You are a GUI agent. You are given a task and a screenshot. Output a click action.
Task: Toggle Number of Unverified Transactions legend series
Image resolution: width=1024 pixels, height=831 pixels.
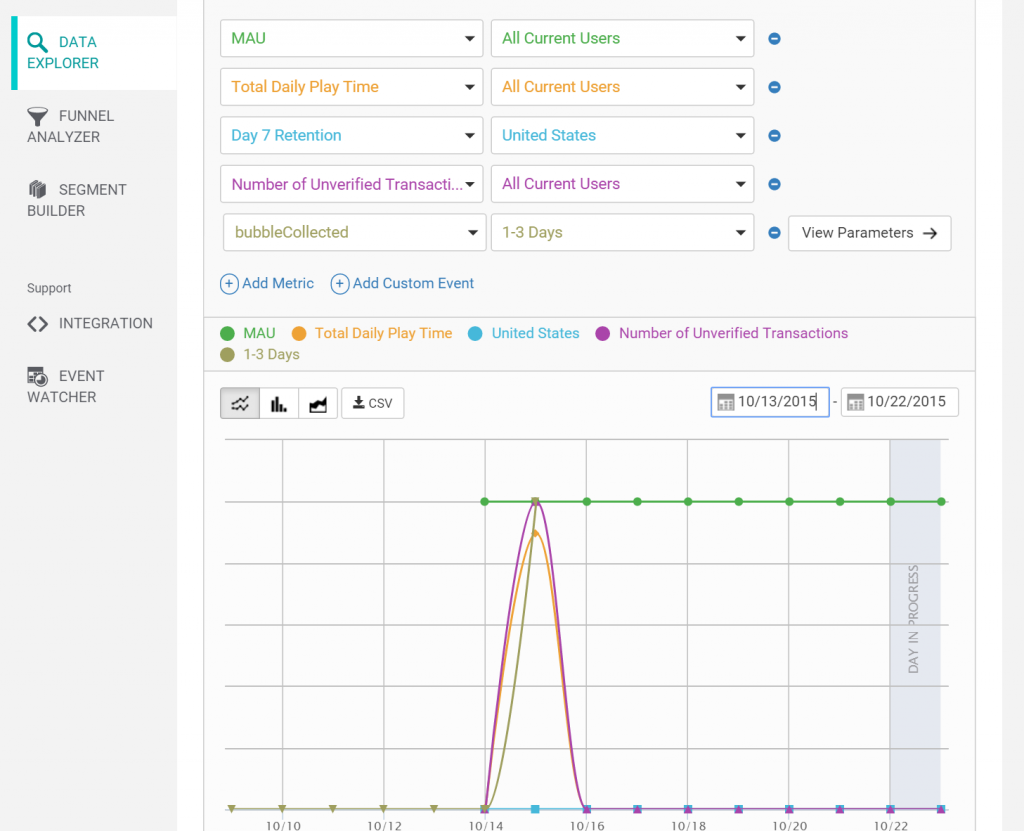pos(722,333)
